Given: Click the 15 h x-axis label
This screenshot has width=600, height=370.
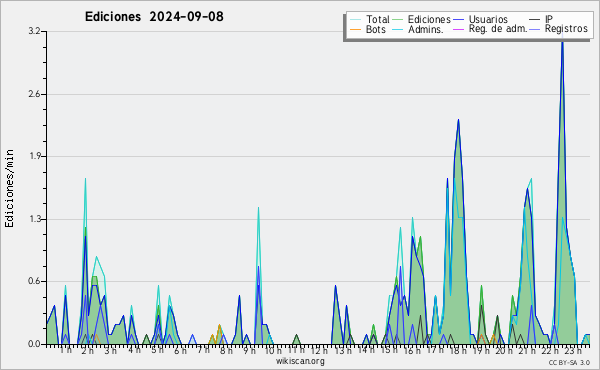Looking at the screenshot, I should point(389,350).
